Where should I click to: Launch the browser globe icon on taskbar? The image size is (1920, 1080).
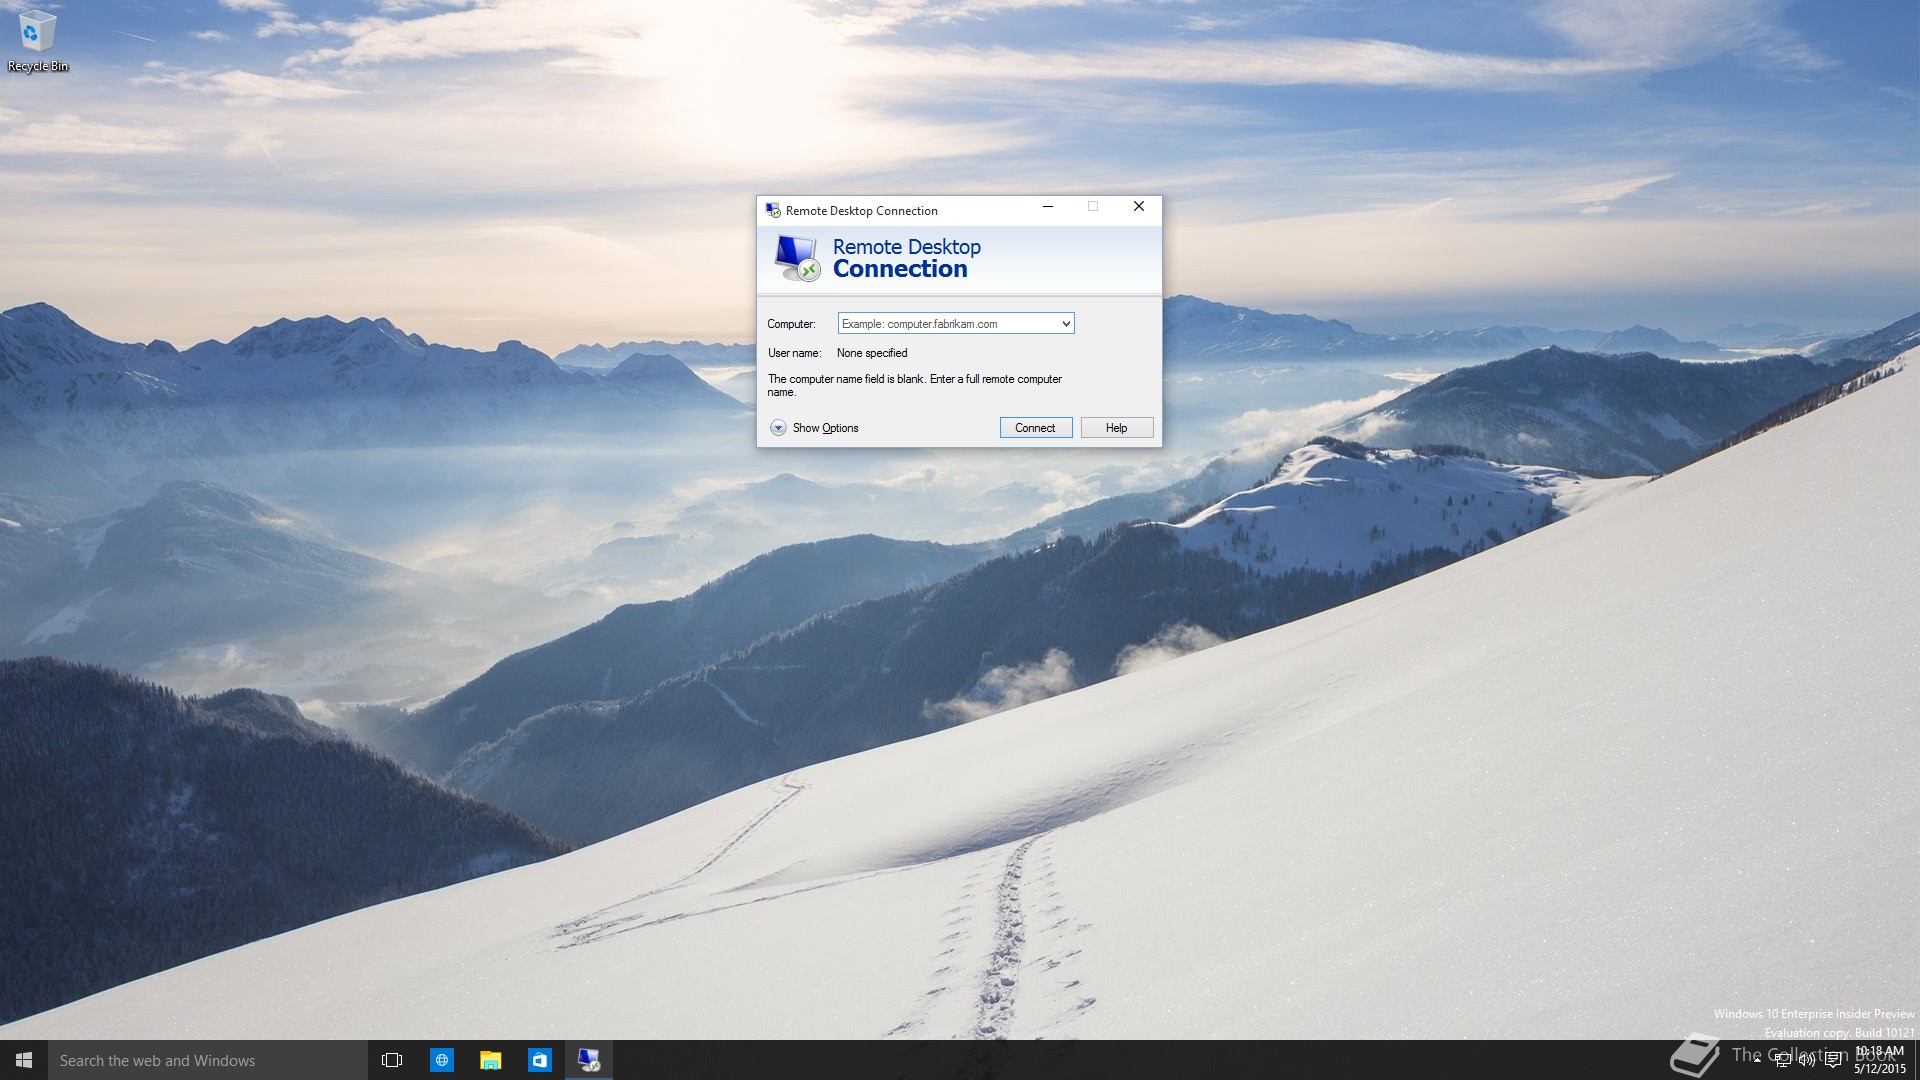[441, 1060]
